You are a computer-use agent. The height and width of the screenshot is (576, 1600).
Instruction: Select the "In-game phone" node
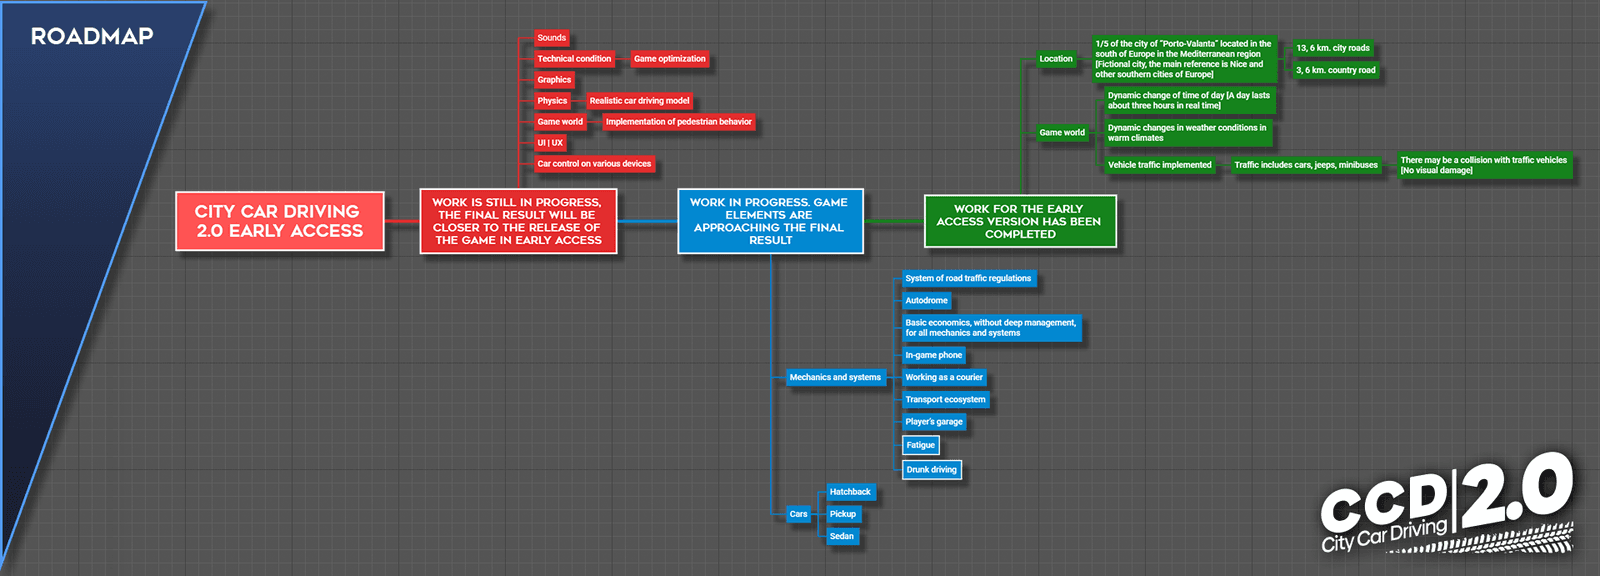tap(934, 355)
